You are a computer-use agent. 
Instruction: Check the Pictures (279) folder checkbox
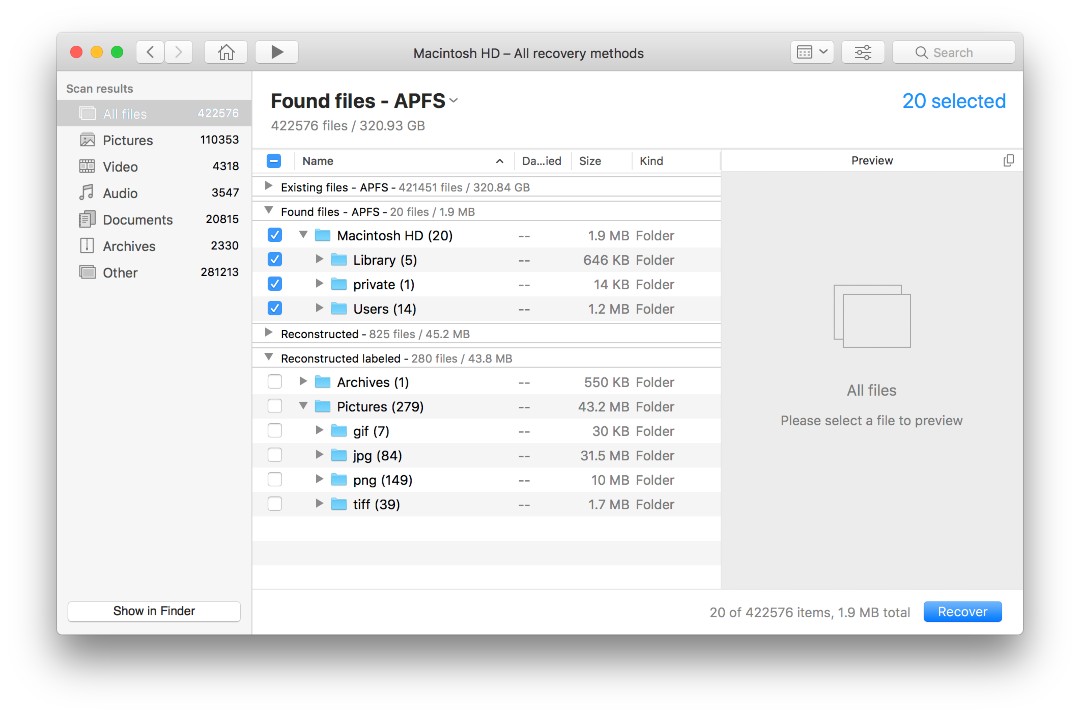click(275, 406)
